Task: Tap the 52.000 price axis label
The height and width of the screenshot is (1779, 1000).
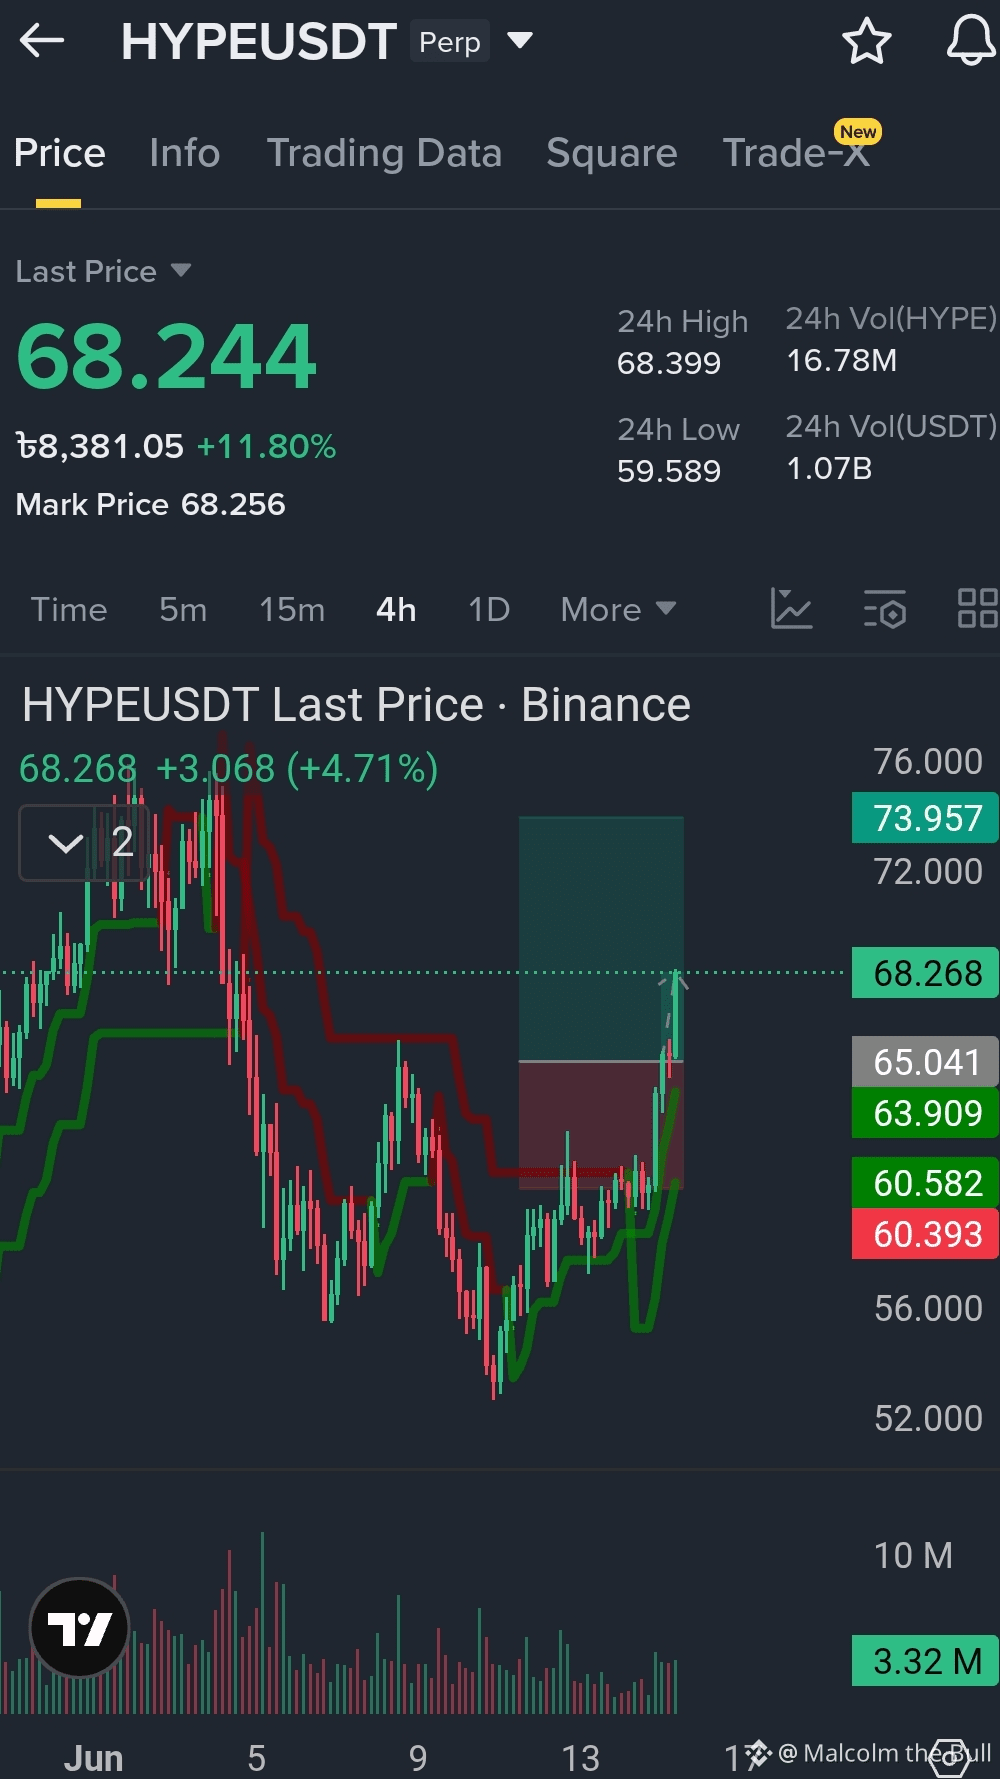Action: tap(928, 1418)
